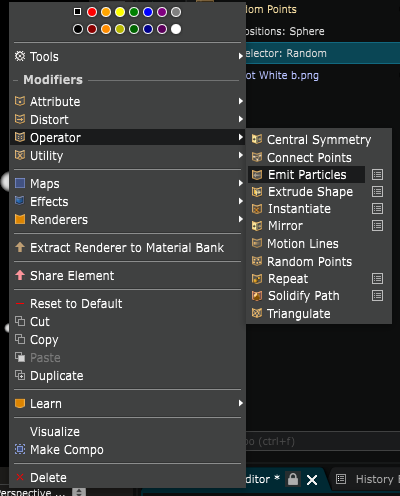This screenshot has height=496, width=400.
Task: Close the editor tab with X
Action: click(x=312, y=480)
